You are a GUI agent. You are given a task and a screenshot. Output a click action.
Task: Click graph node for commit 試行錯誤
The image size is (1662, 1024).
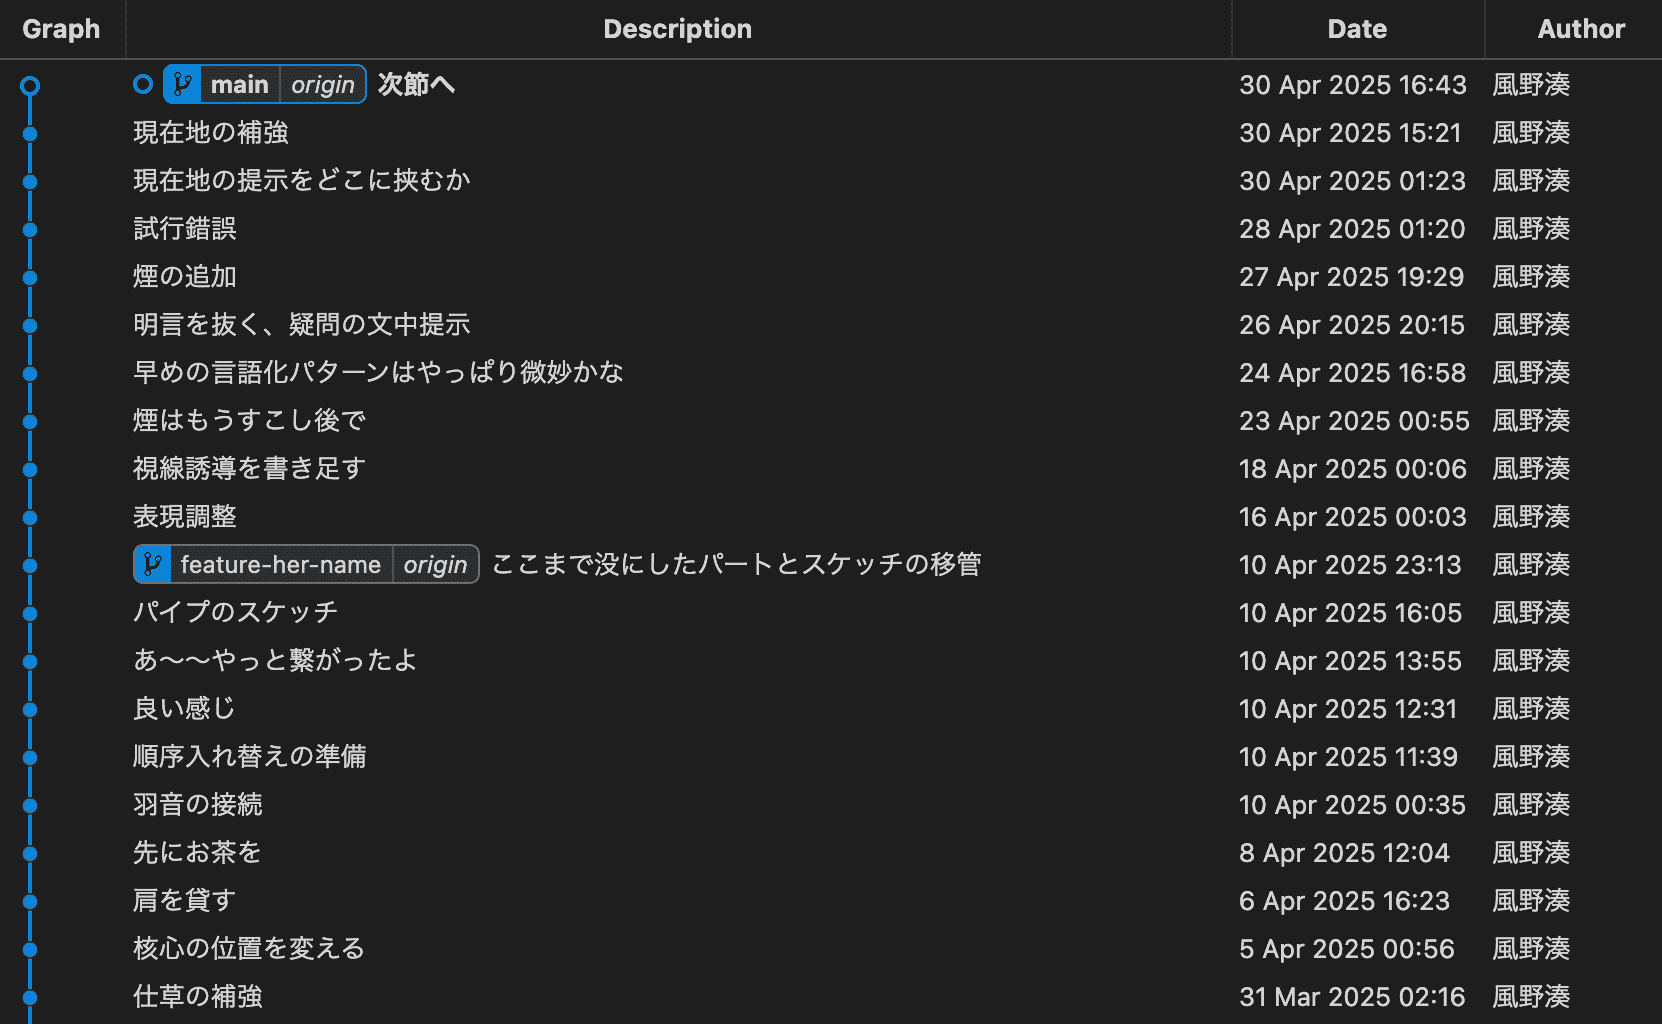tap(30, 230)
